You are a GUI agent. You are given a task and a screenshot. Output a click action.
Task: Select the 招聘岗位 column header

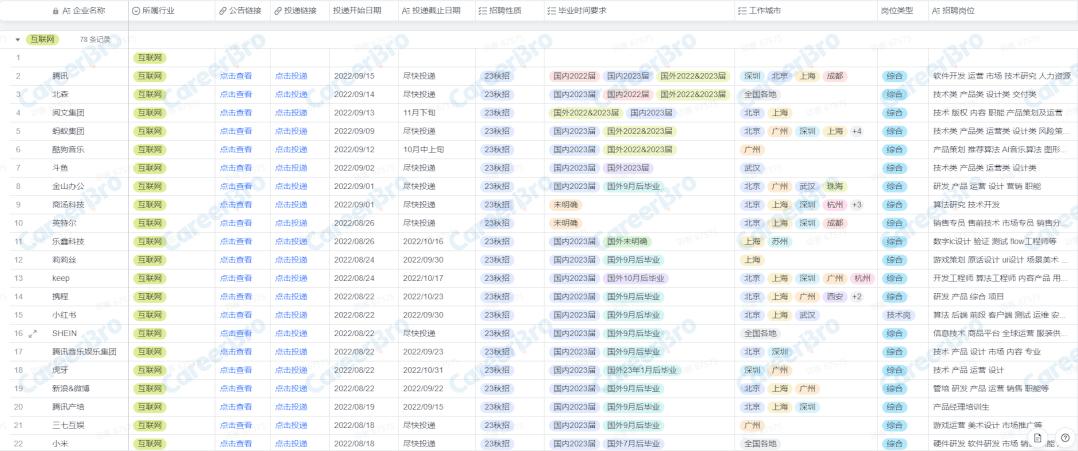coord(958,11)
